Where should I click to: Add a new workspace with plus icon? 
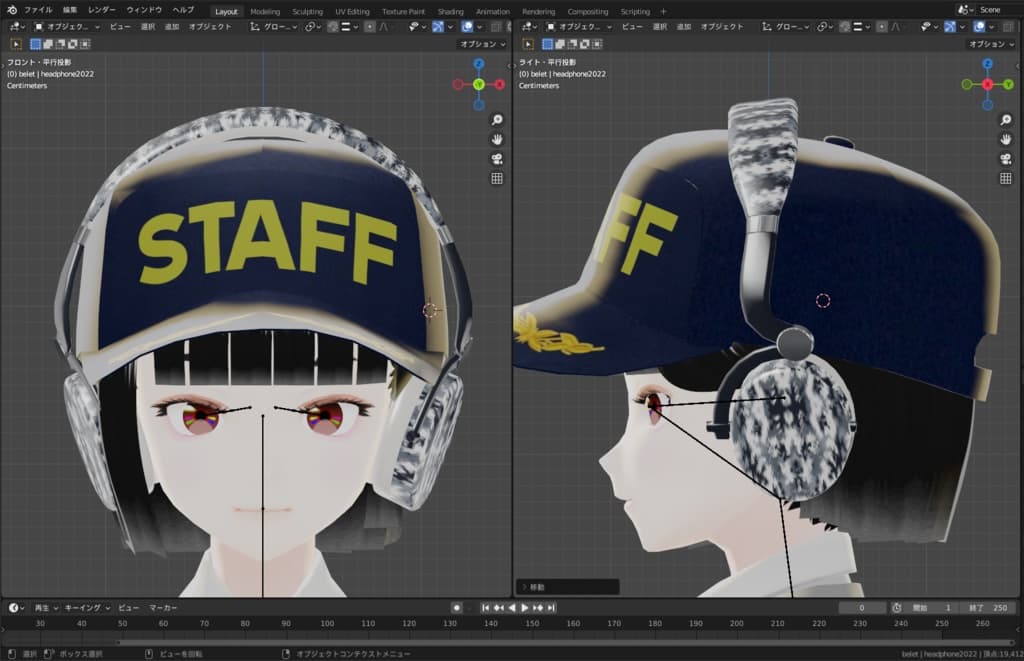click(663, 11)
